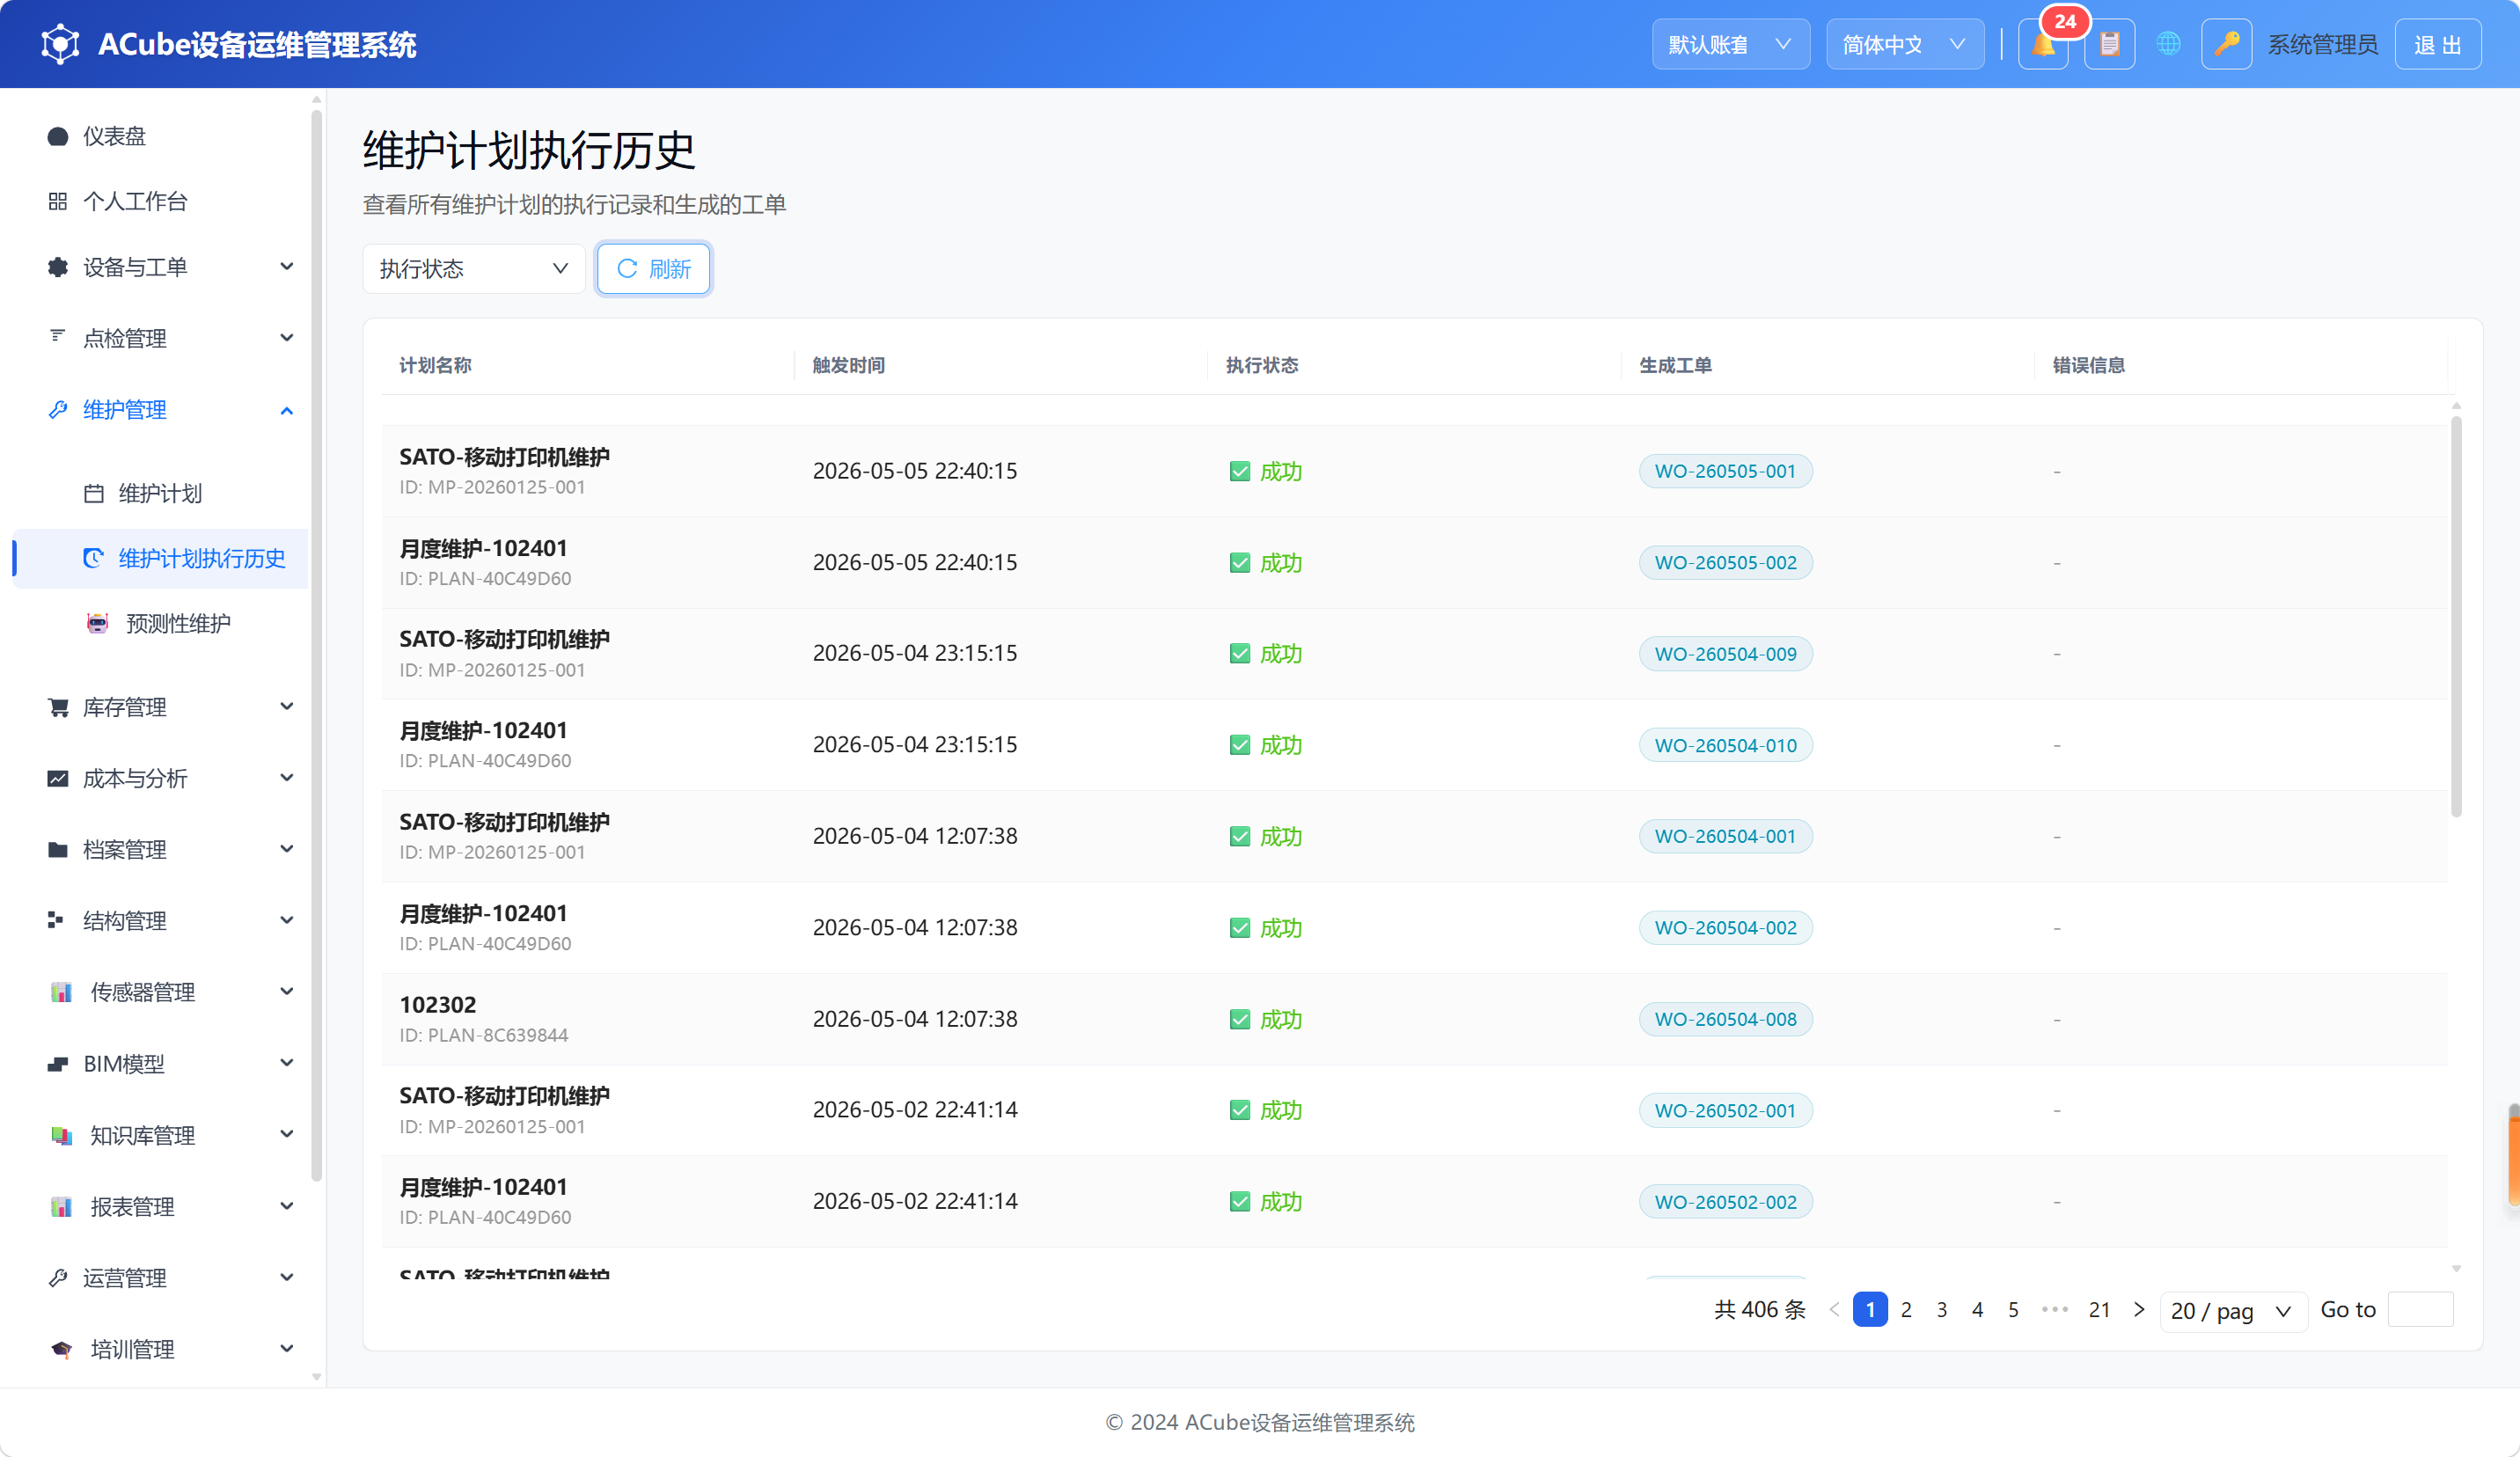The height and width of the screenshot is (1457, 2520).
Task: Open 个人工作台 in sidebar
Action: [x=160, y=201]
